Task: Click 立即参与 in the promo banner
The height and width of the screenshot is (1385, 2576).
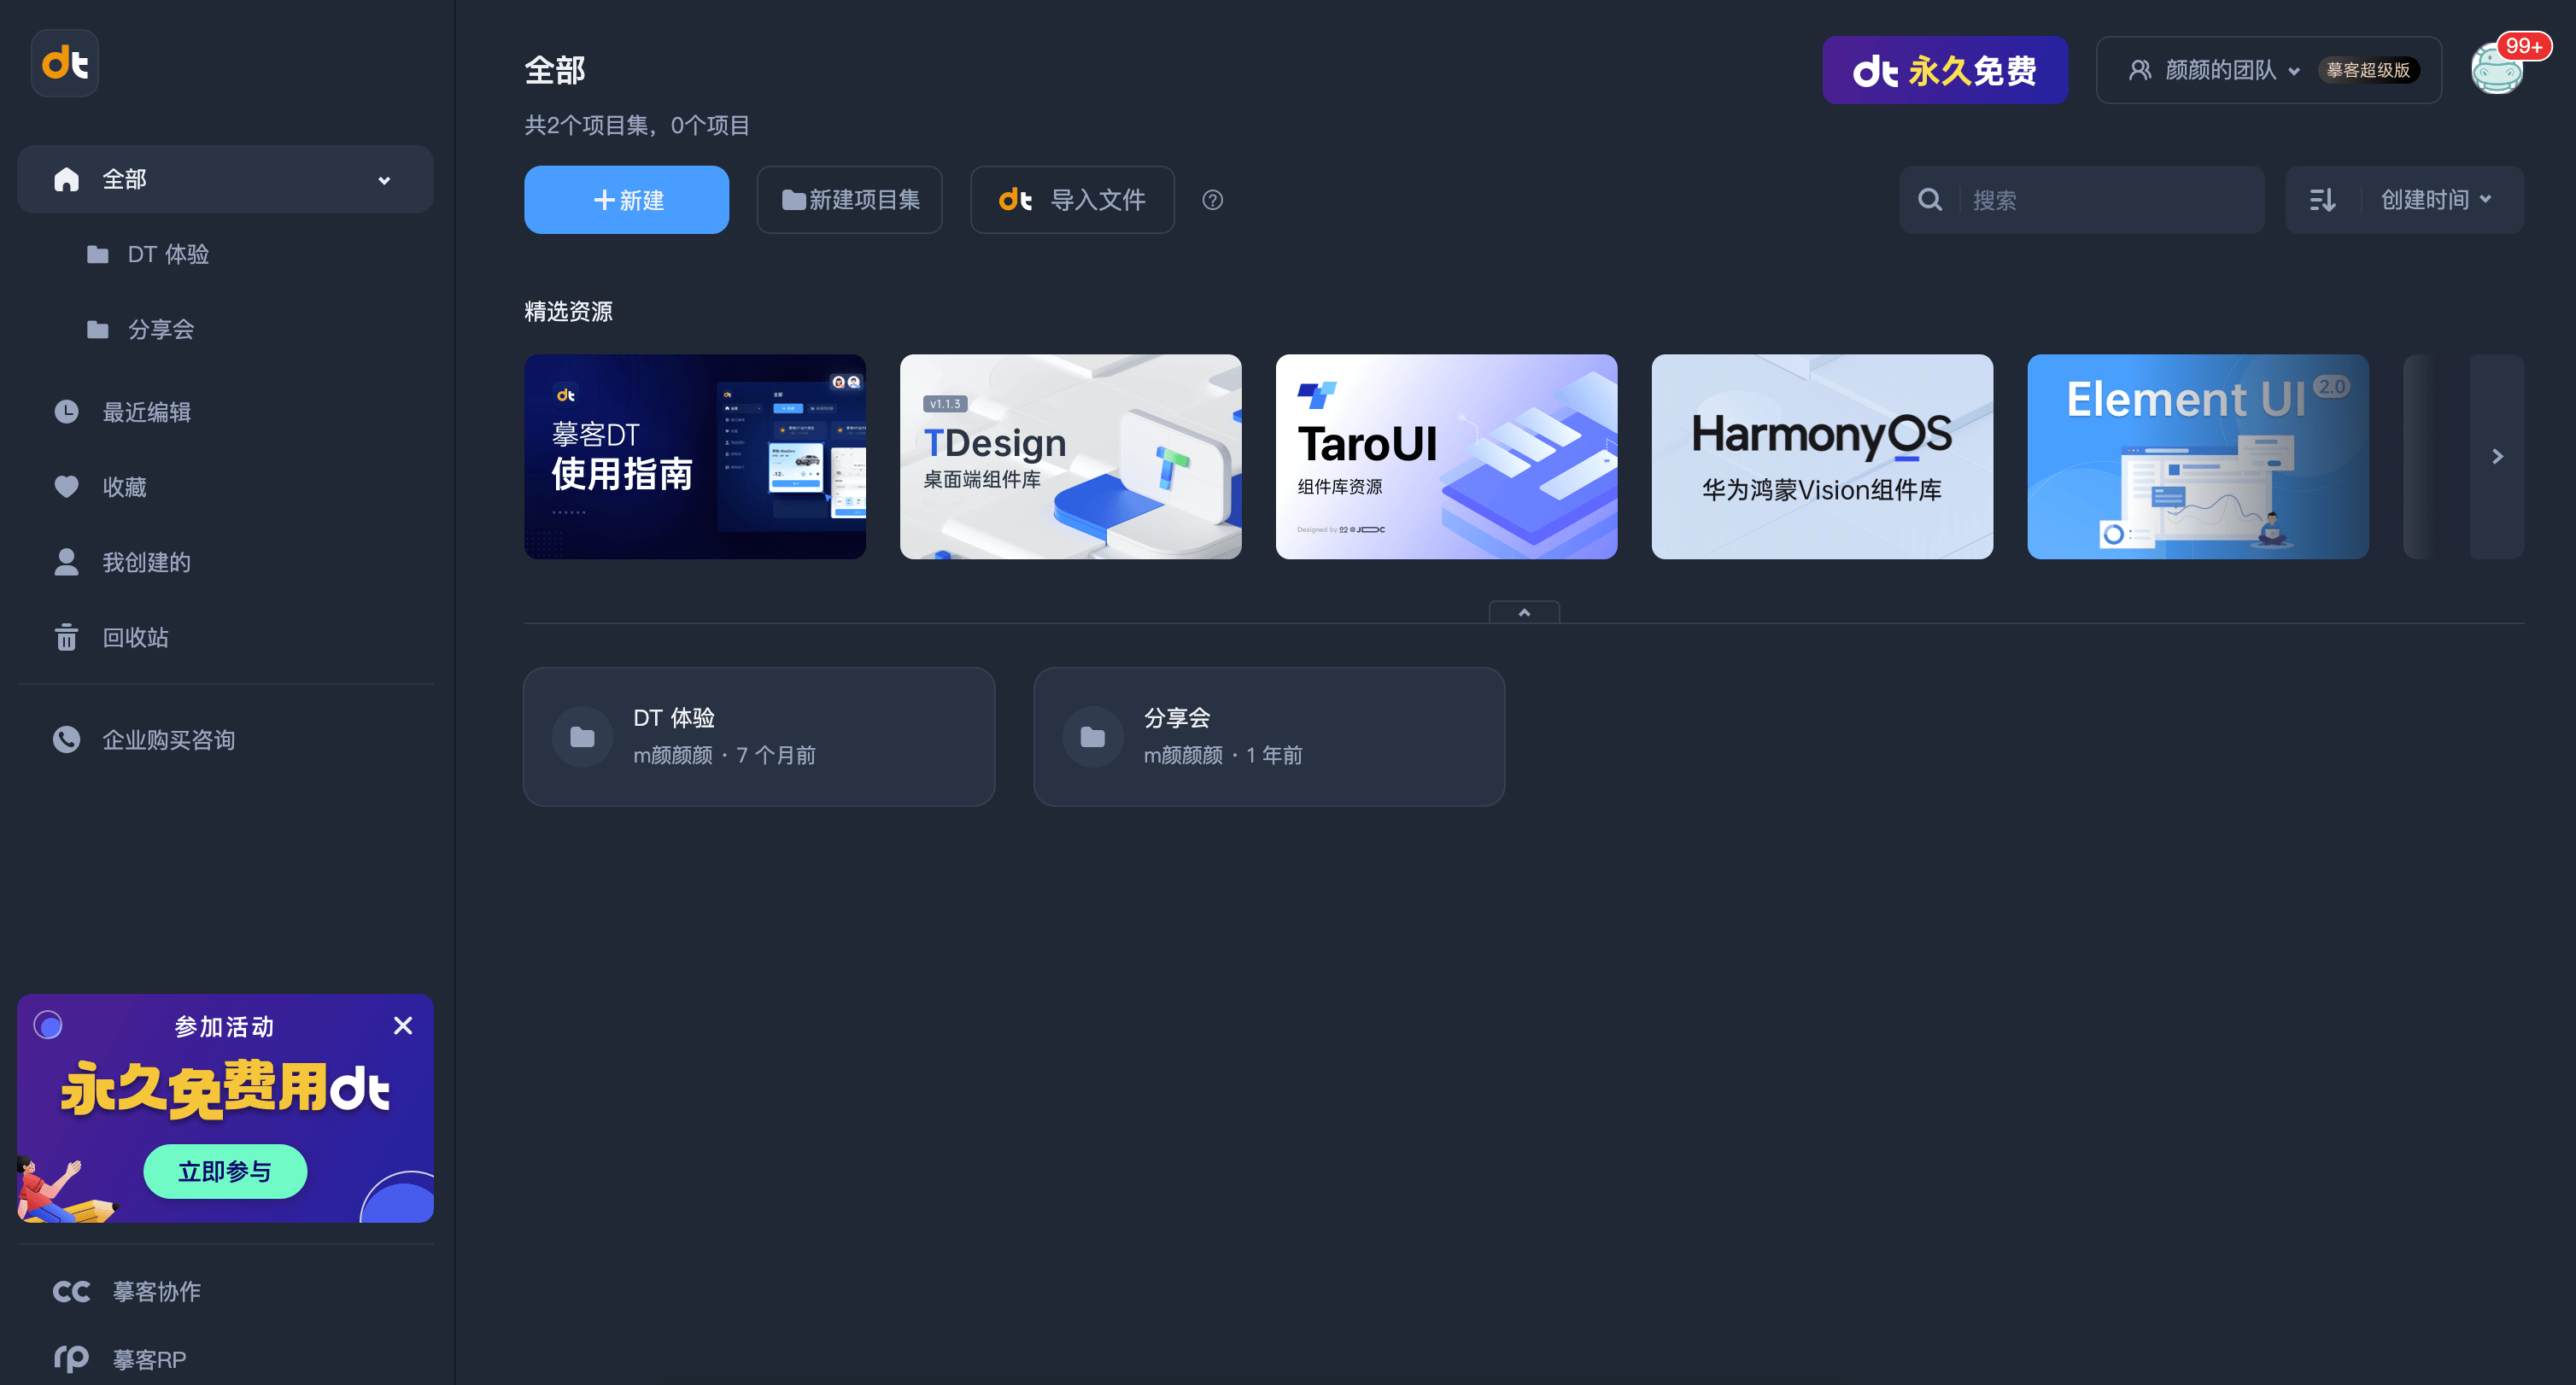Action: [225, 1171]
